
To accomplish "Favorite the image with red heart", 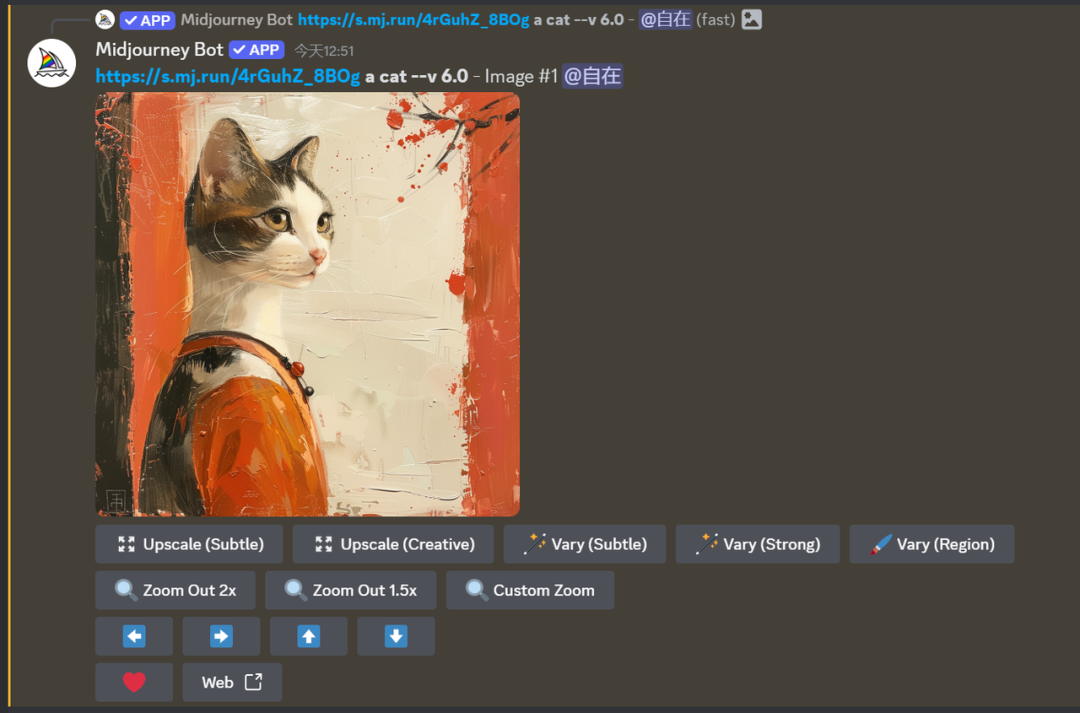I will pyautogui.click(x=134, y=682).
